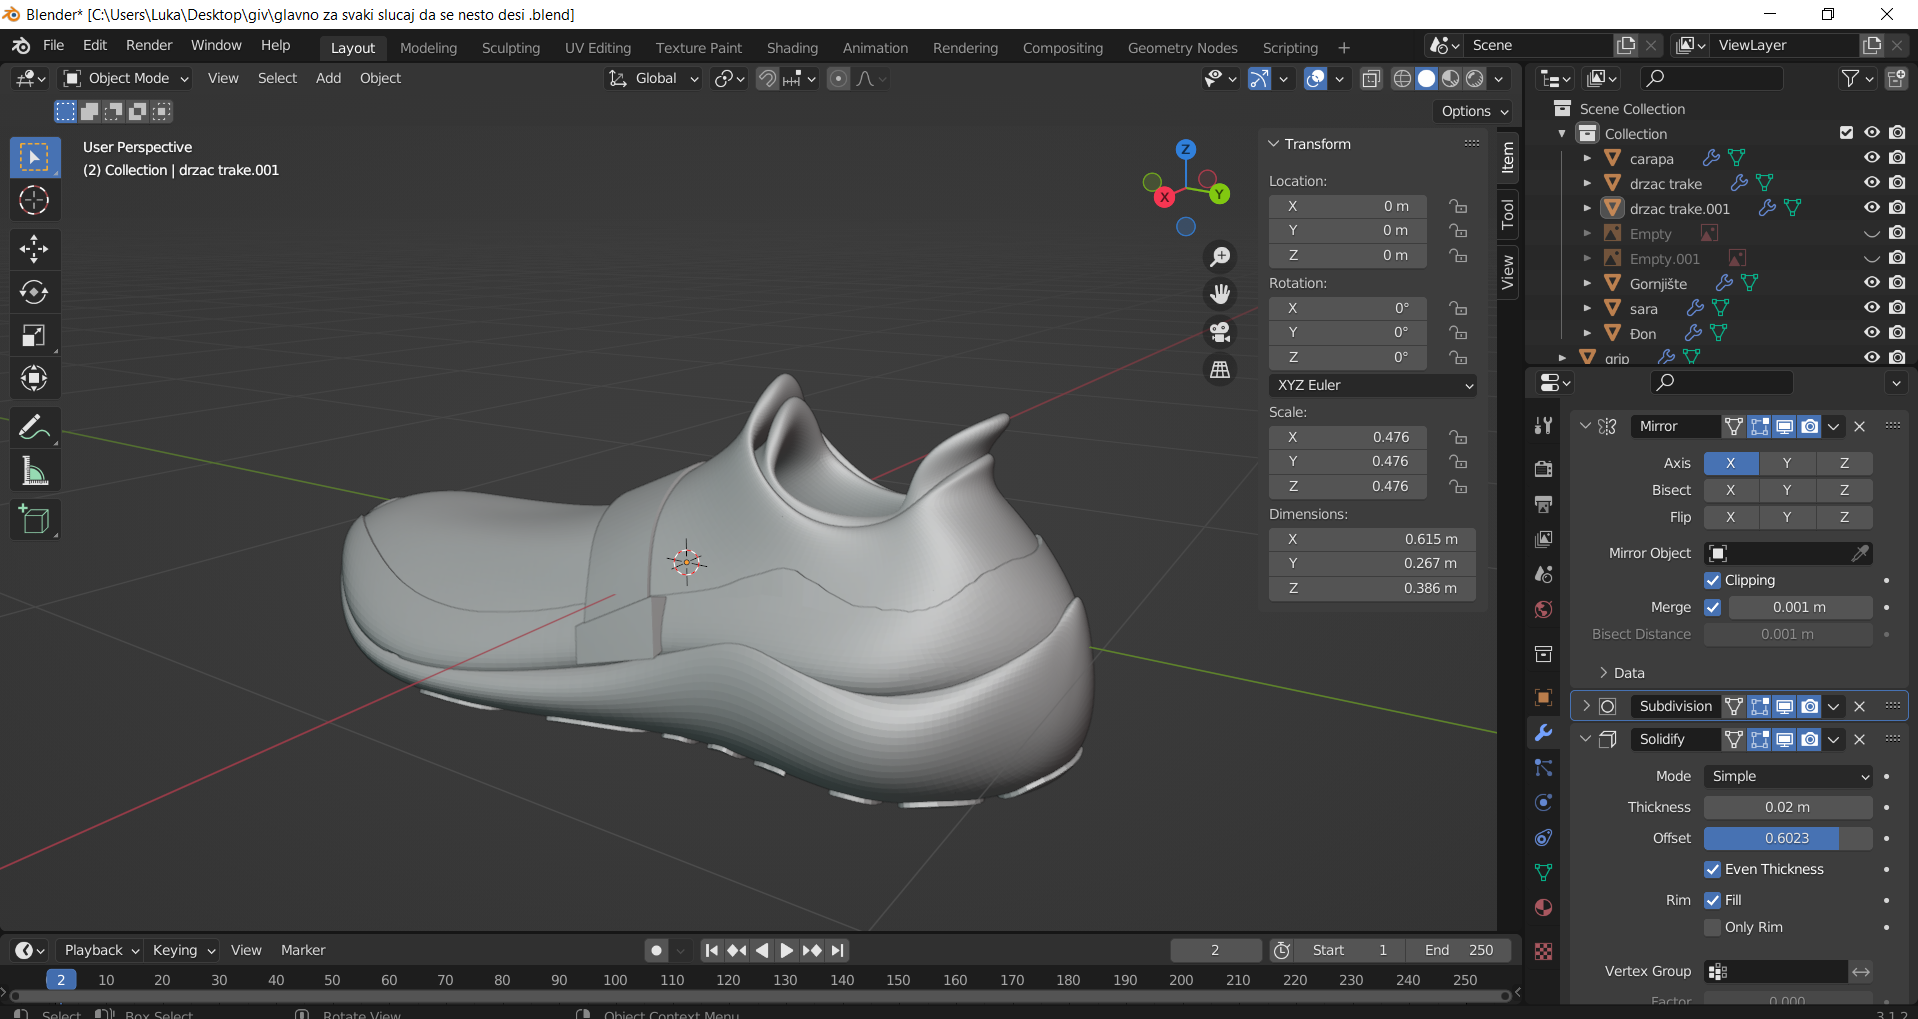Open the Object Data green triangle tab
Image resolution: width=1918 pixels, height=1019 pixels.
(x=1544, y=873)
